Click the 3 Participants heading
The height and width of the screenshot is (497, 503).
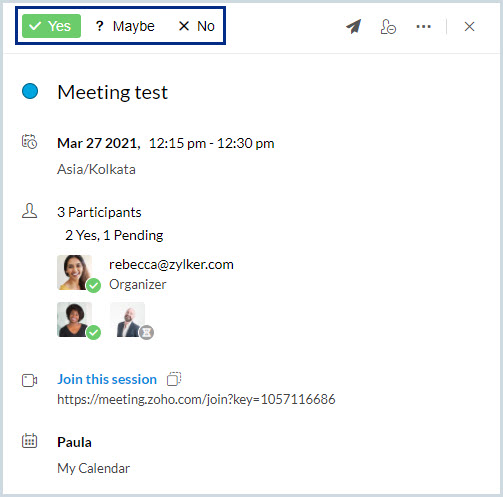coord(99,212)
